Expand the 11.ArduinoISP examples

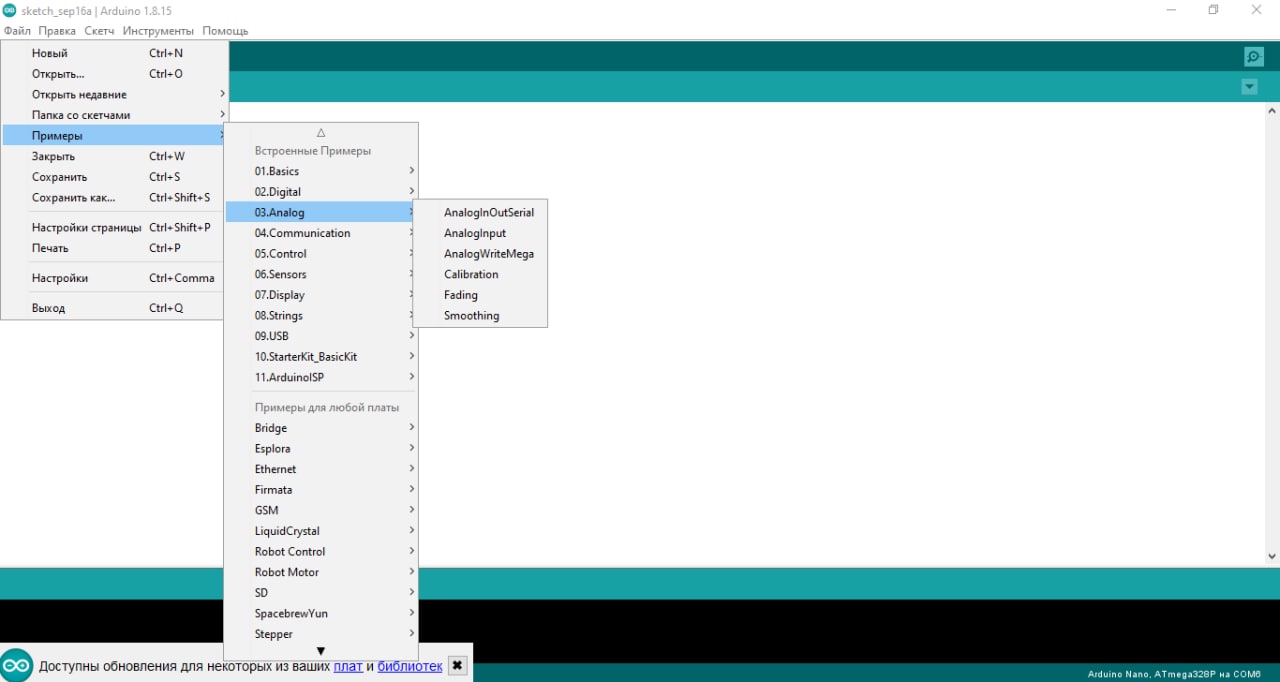tap(321, 377)
